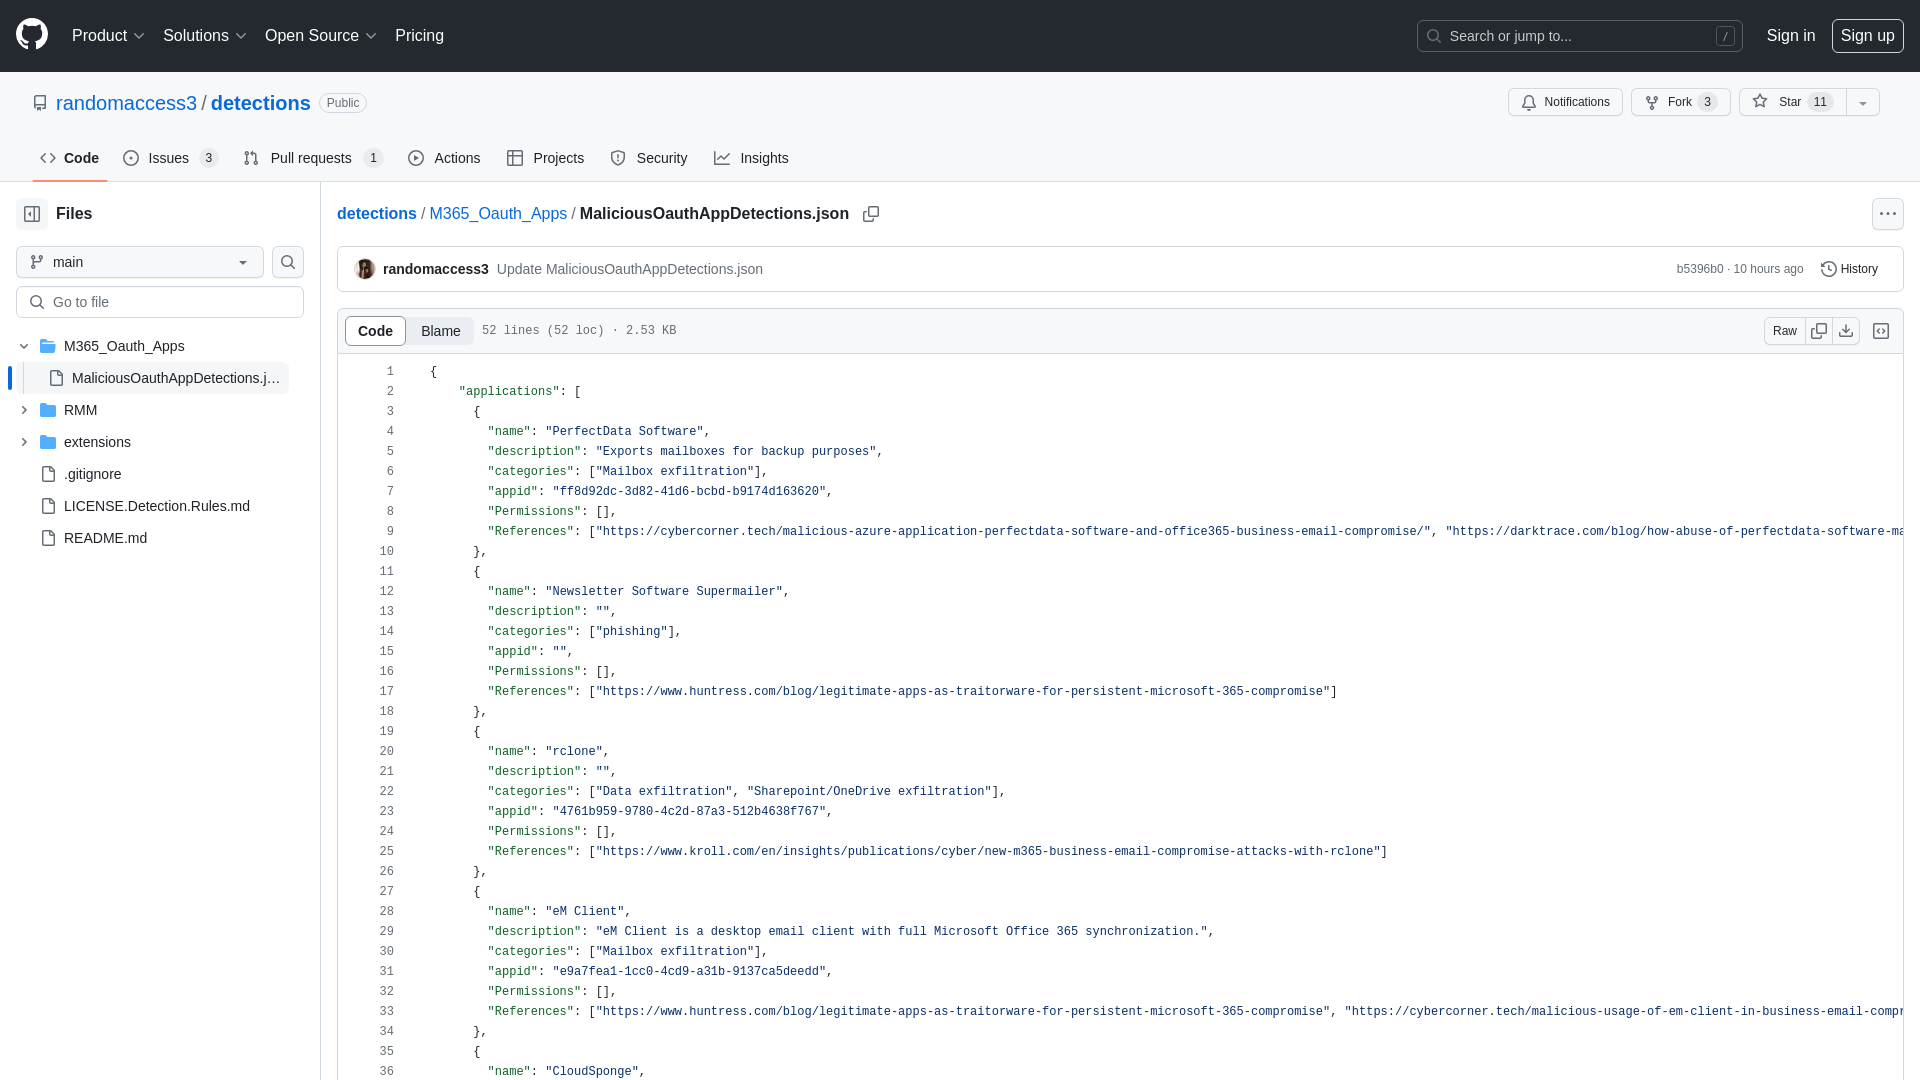Open the Projects tab

point(545,158)
